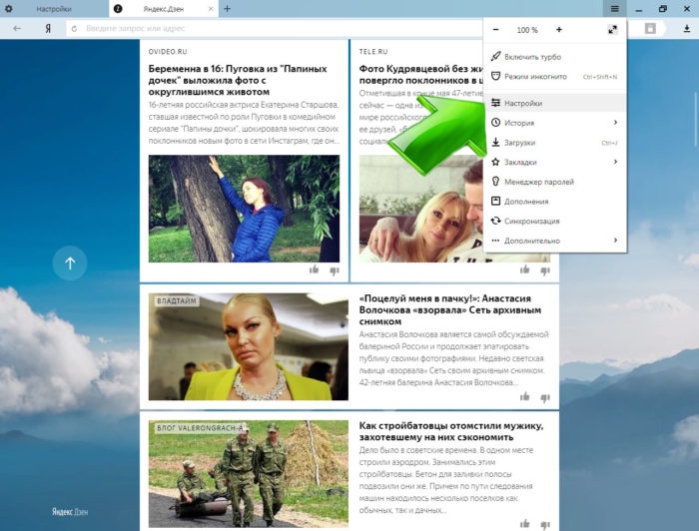699x531 pixels.
Task: Click the bookmark icon near address bar
Action: 650,29
